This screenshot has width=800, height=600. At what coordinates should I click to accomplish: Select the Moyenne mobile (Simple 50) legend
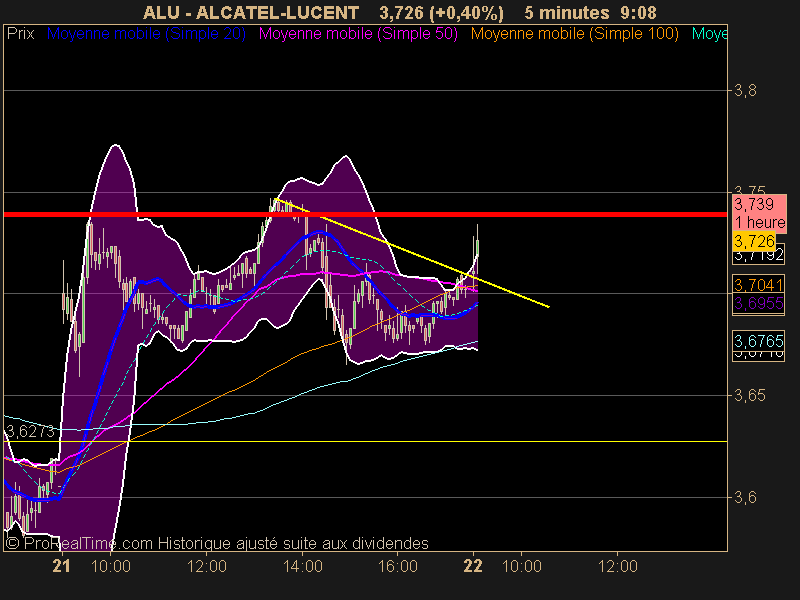click(358, 34)
